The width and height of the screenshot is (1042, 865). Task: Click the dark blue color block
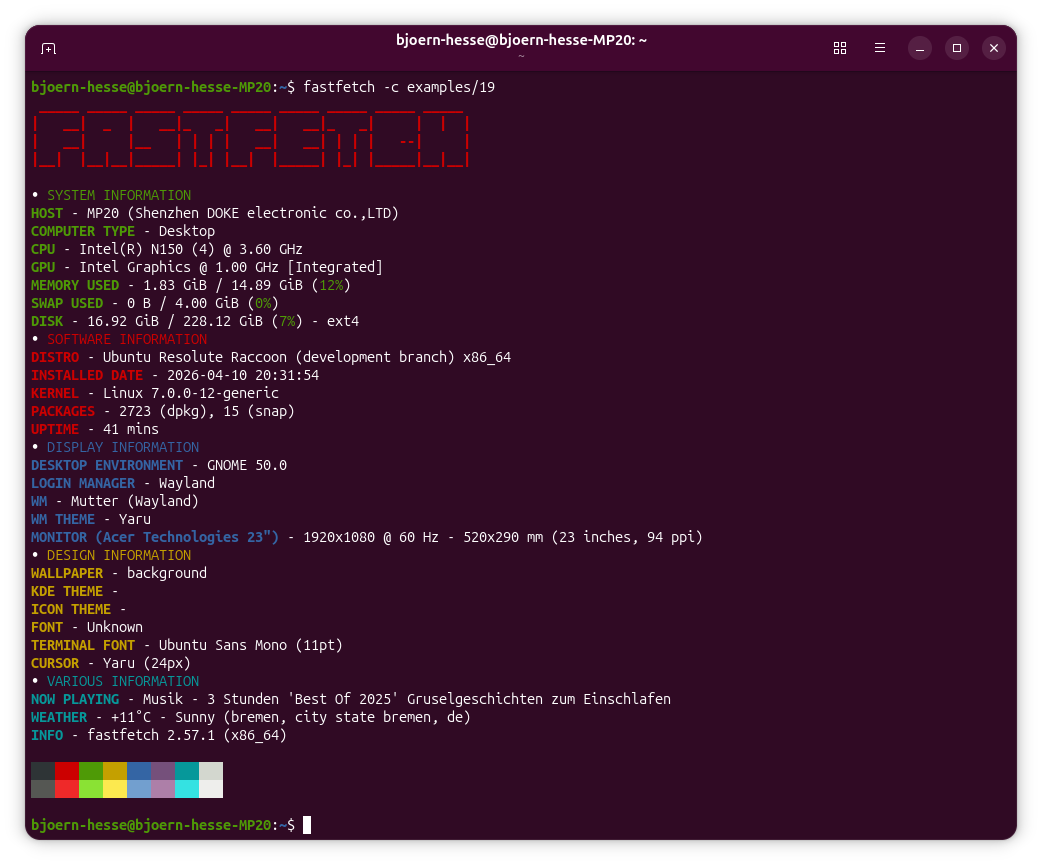[139, 771]
